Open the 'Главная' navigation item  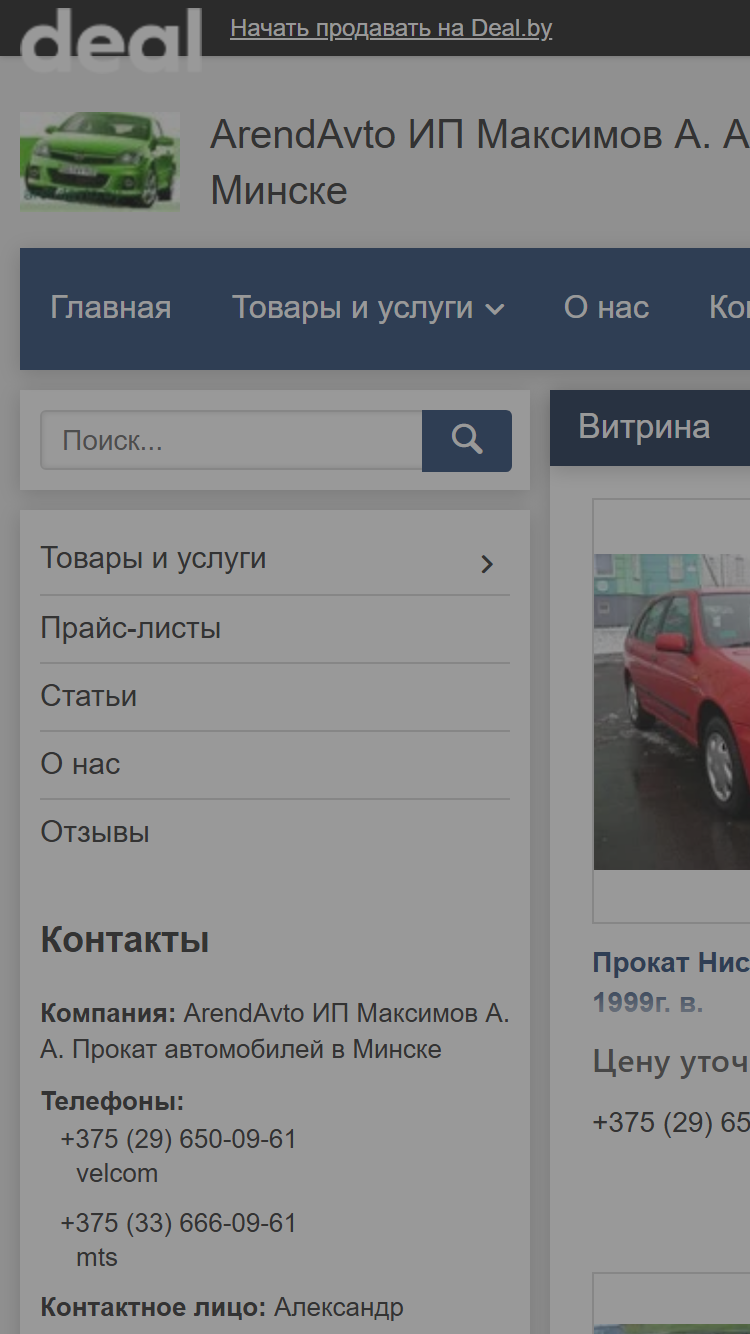(x=111, y=308)
